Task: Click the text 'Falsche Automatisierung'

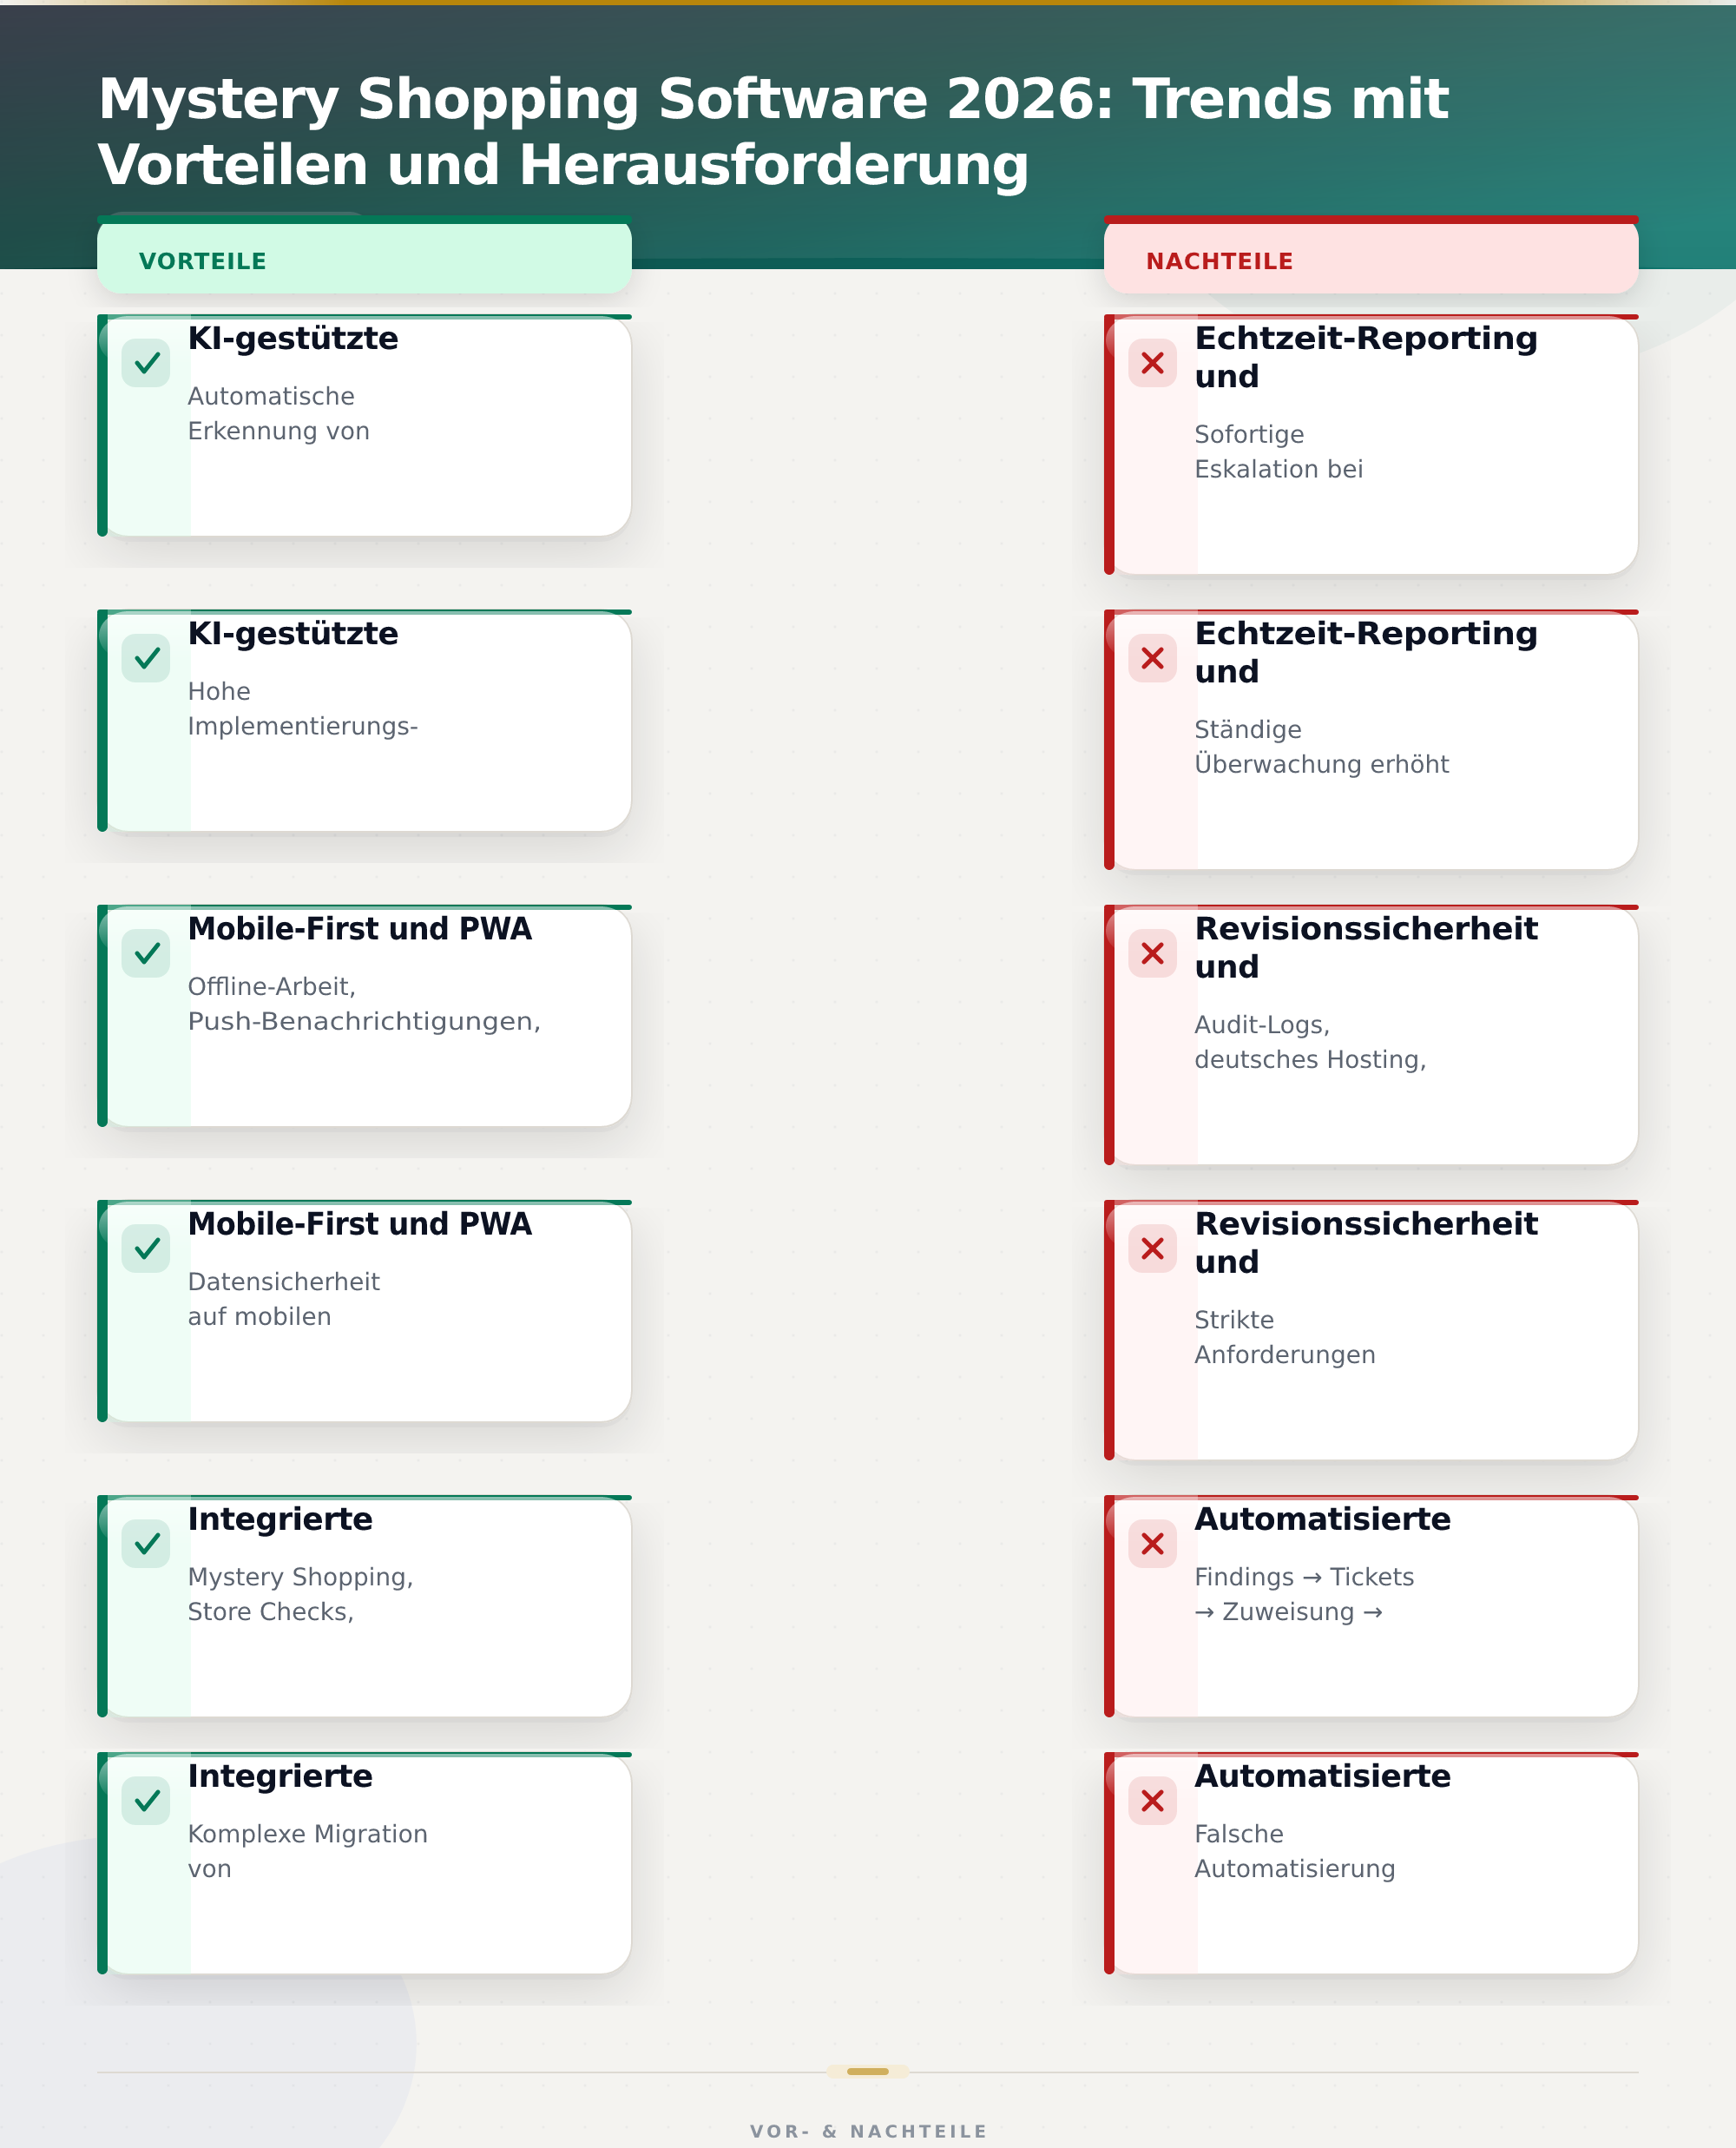Action: click(x=1295, y=1850)
